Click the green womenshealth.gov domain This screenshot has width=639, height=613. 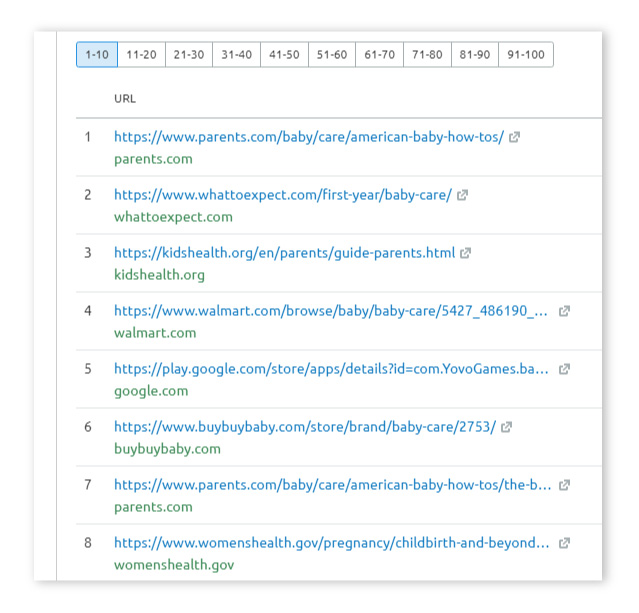(174, 565)
